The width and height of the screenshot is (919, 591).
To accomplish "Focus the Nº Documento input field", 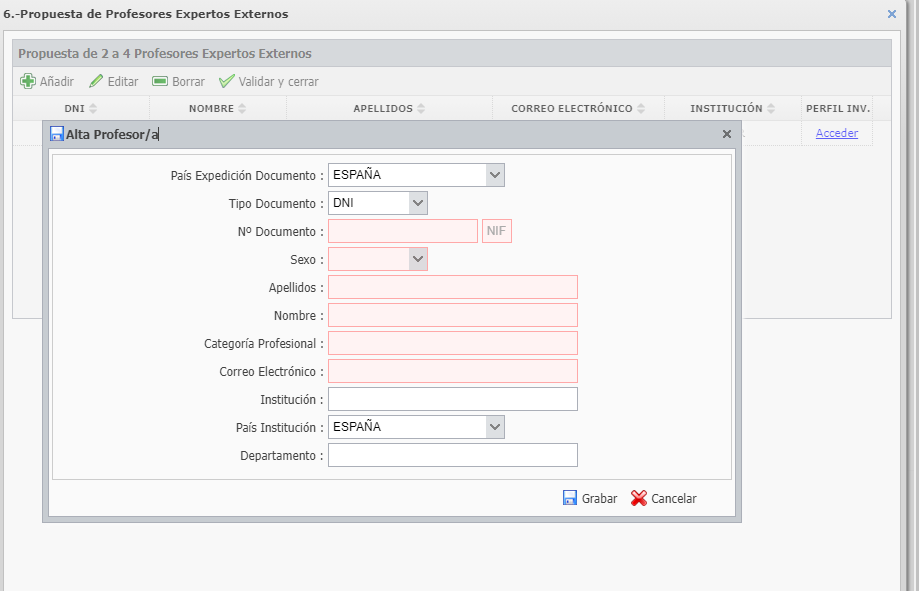I will (403, 231).
